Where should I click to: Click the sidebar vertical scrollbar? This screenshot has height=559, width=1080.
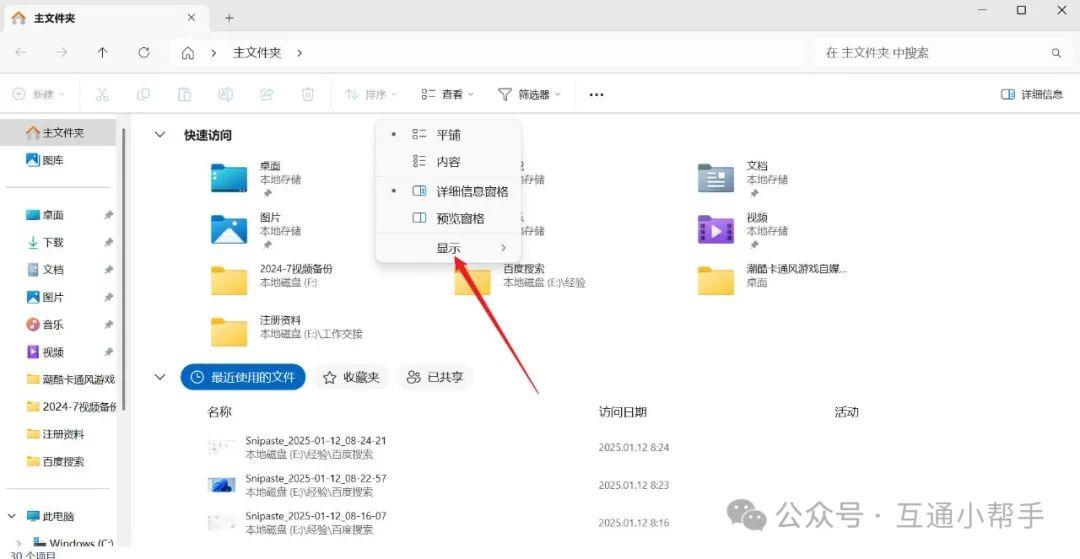(x=124, y=268)
